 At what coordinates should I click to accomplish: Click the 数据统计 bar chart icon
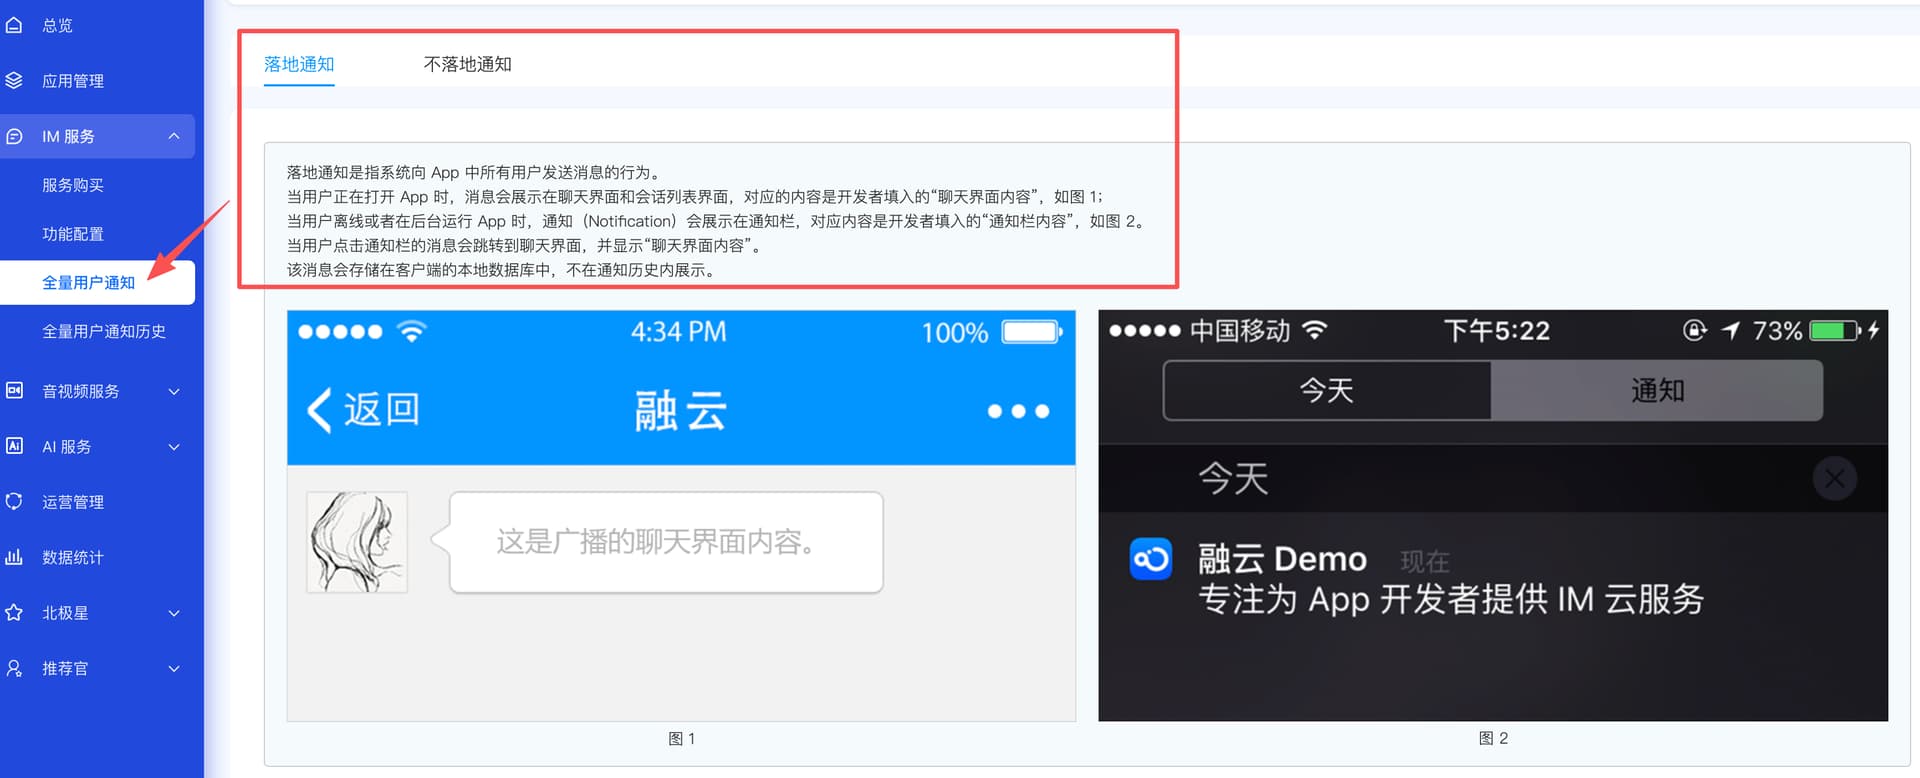(x=14, y=557)
